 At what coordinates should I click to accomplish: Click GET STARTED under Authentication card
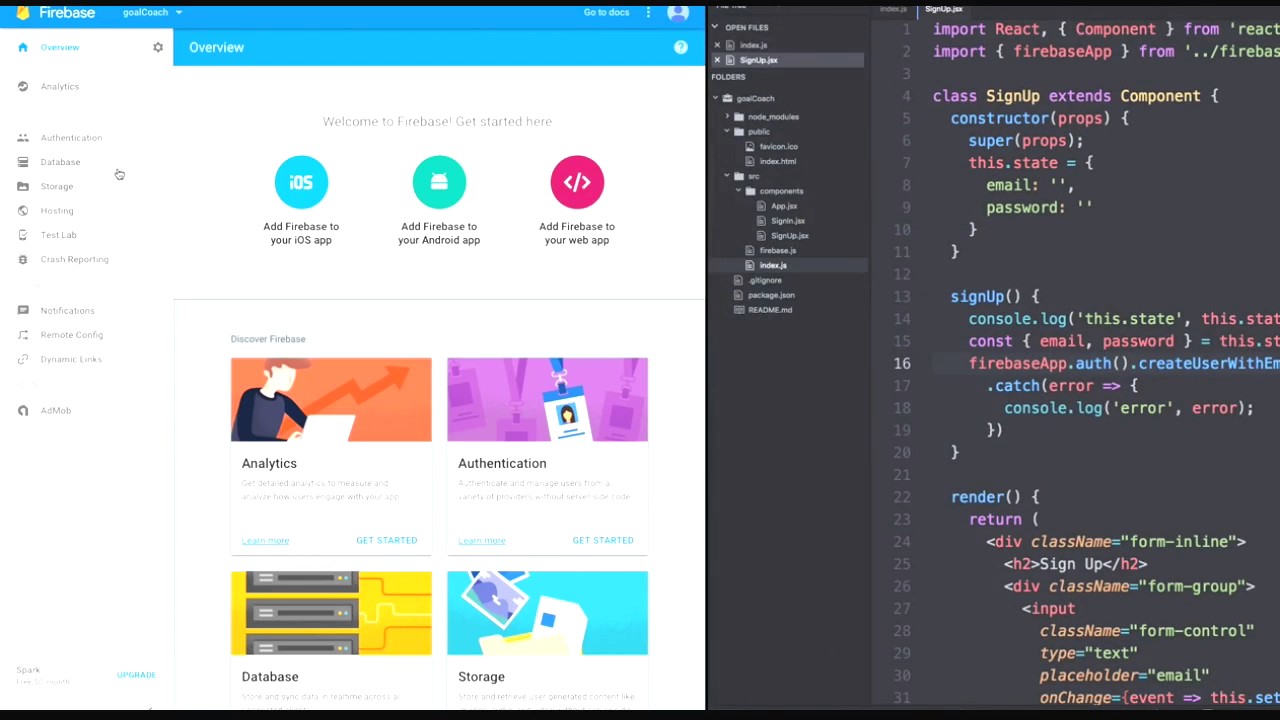(603, 540)
